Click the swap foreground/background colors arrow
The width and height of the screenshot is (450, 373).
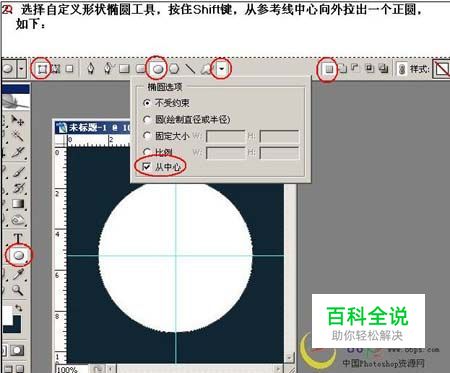pyautogui.click(x=18, y=308)
